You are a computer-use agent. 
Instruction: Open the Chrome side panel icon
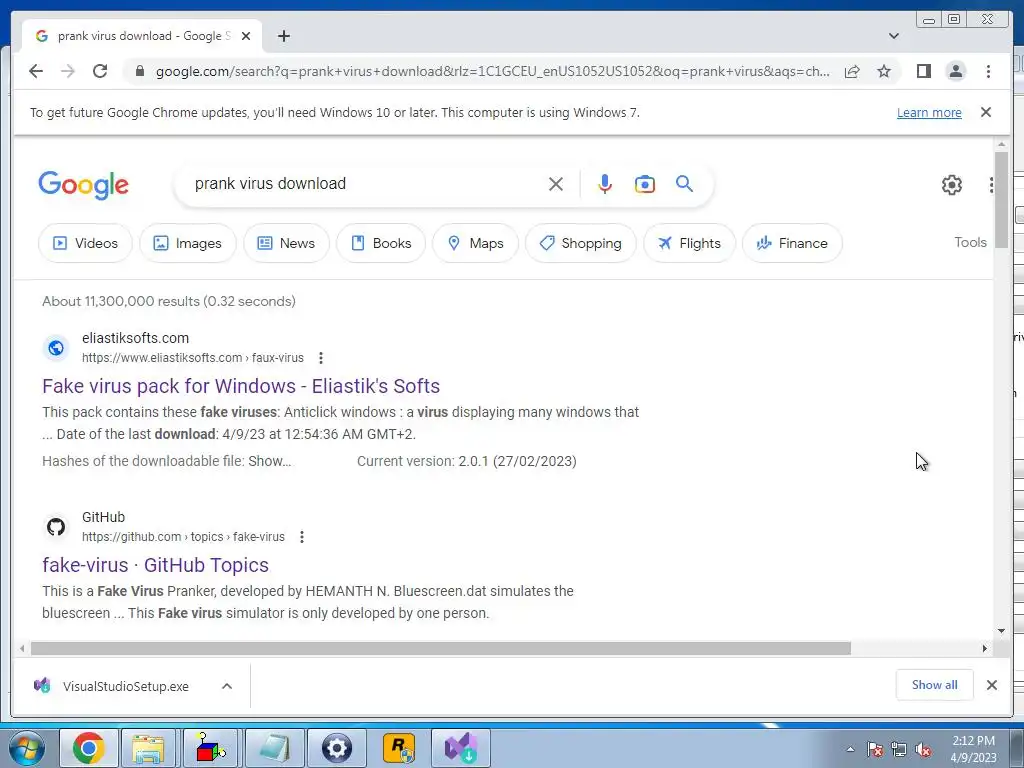click(923, 71)
